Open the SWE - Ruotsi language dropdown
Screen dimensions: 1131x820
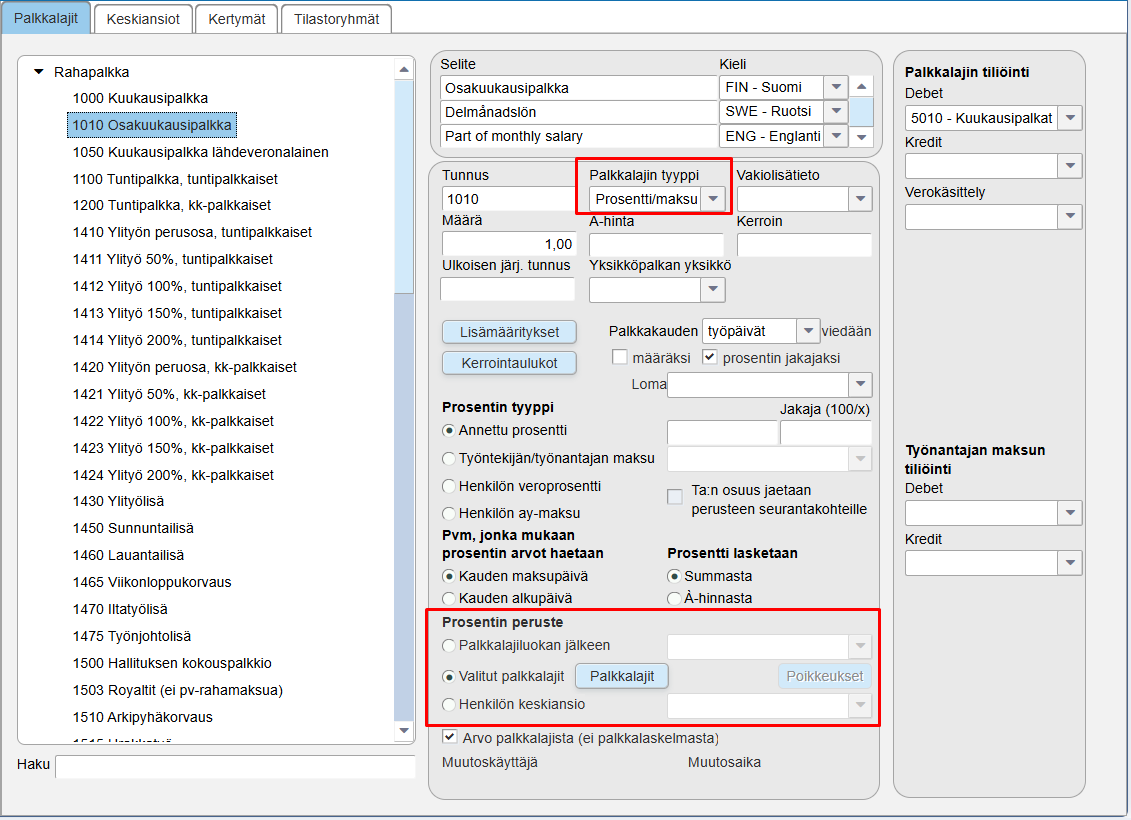pyautogui.click(x=836, y=111)
